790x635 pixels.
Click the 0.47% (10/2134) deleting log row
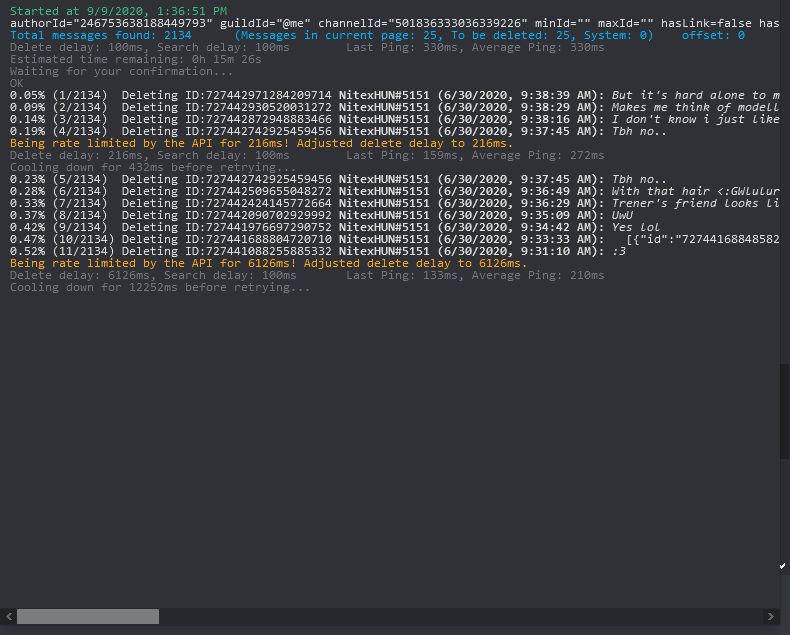coord(394,239)
